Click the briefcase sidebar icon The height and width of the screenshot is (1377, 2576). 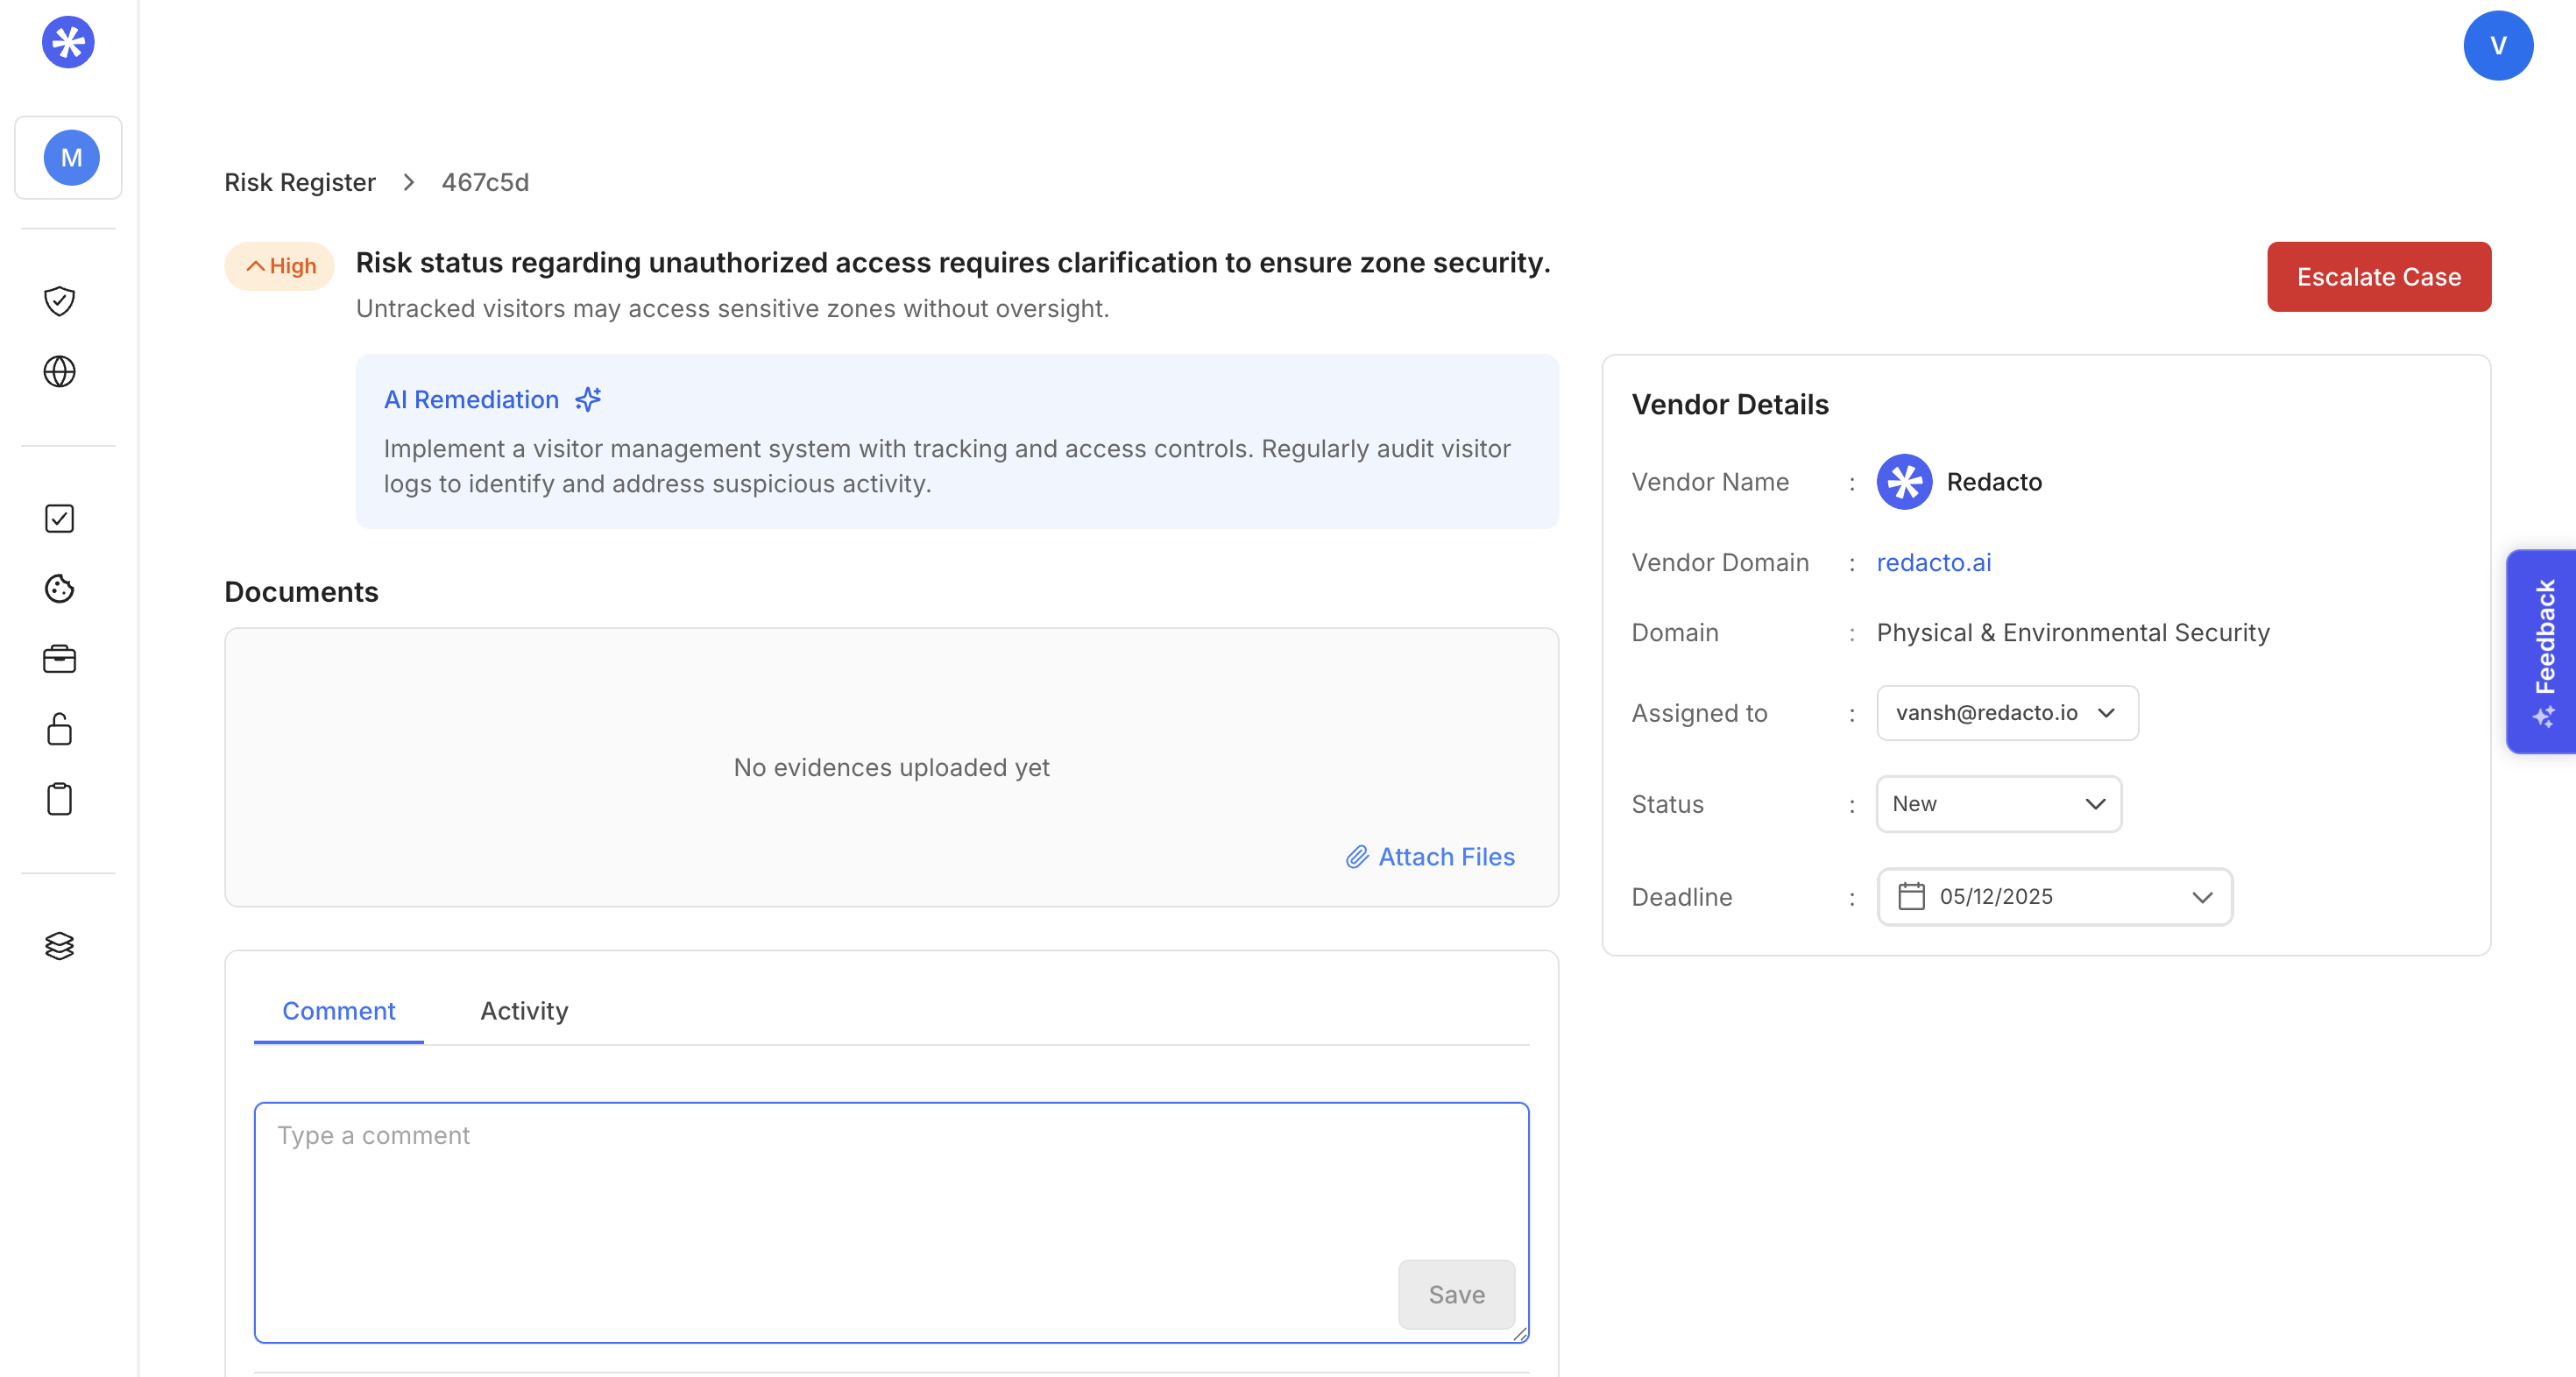coord(60,659)
